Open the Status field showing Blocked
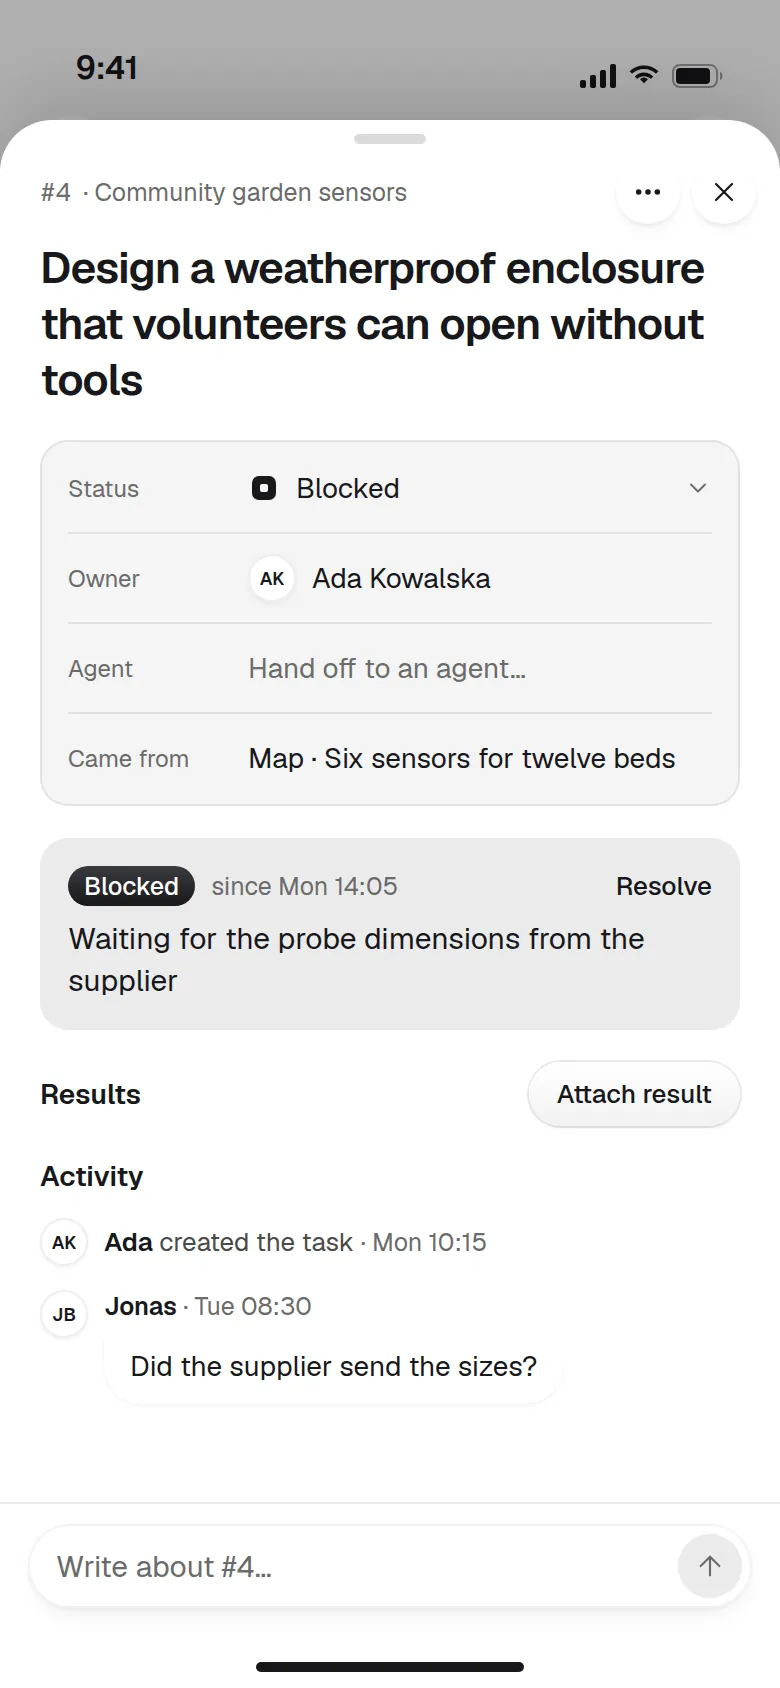 pos(390,488)
